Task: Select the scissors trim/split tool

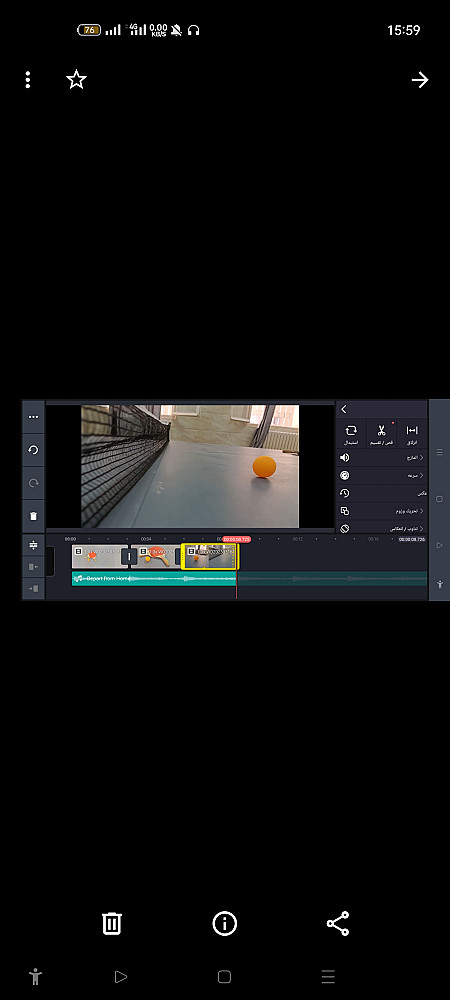Action: tap(381, 434)
